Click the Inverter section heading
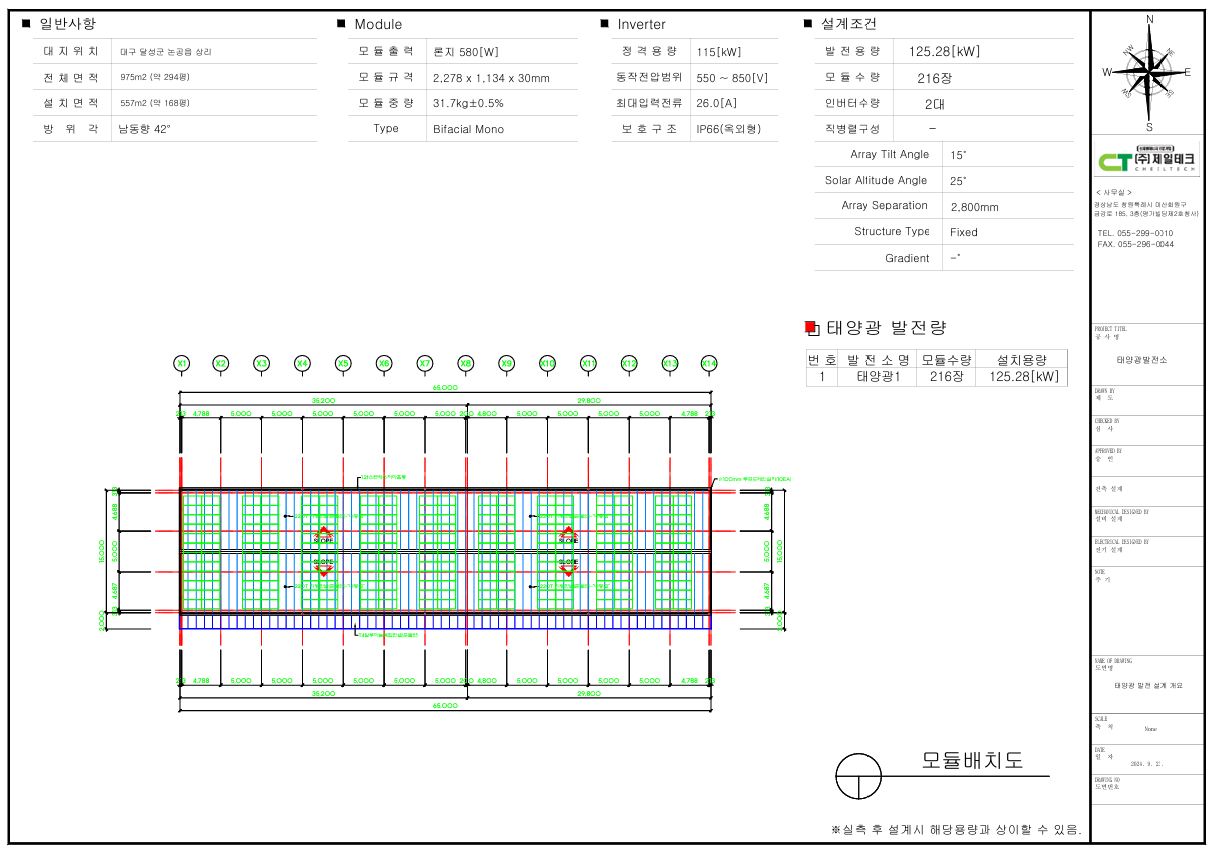 641,24
